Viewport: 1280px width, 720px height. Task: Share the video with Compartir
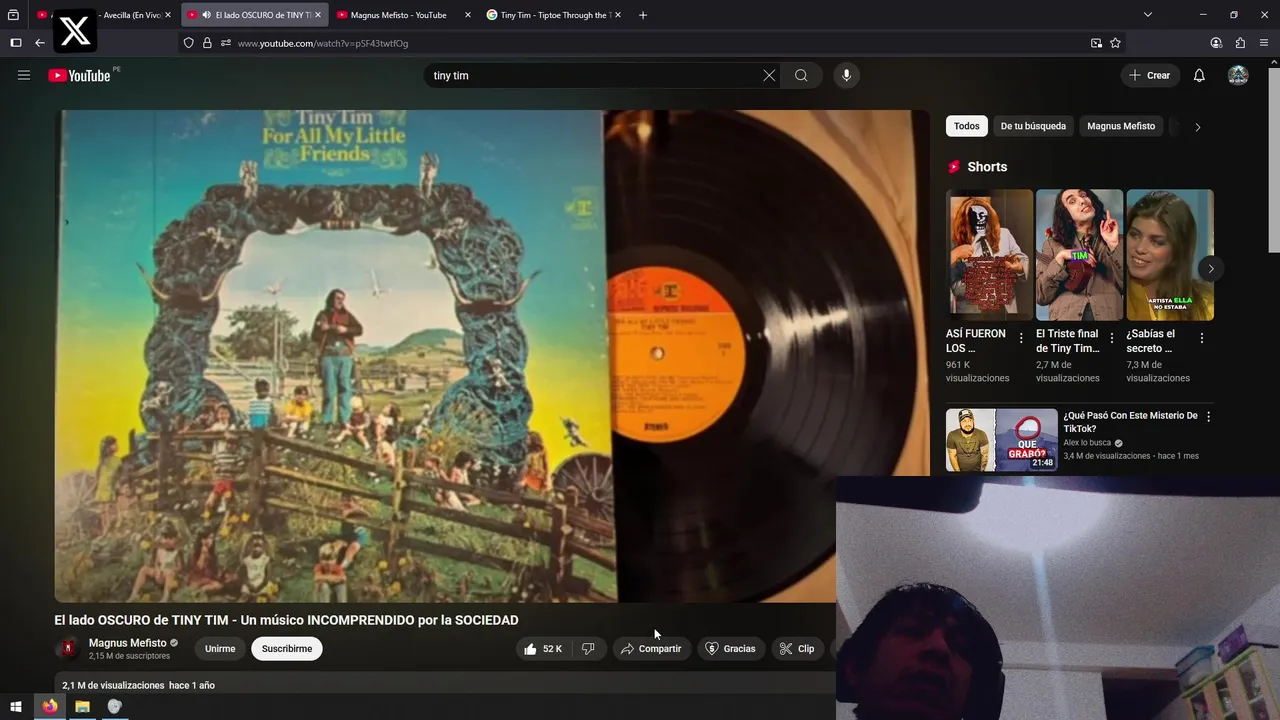650,649
